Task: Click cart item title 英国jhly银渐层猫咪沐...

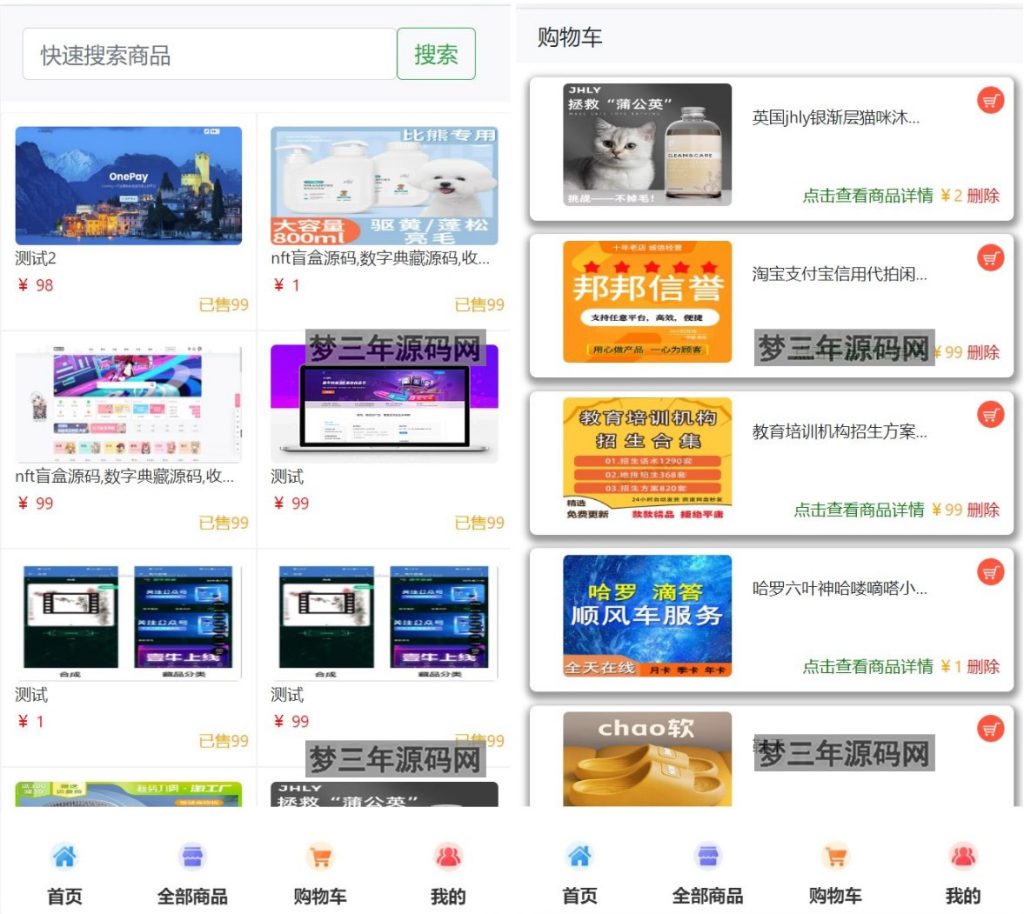Action: (x=836, y=118)
